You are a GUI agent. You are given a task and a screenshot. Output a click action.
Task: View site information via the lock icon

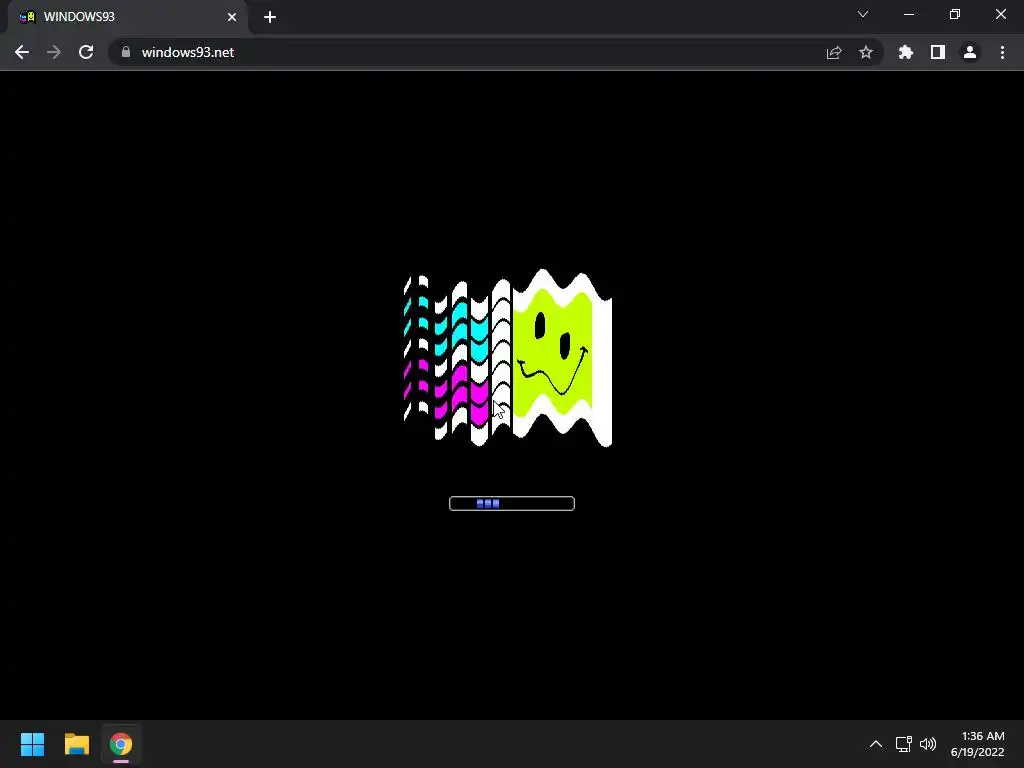[x=126, y=52]
